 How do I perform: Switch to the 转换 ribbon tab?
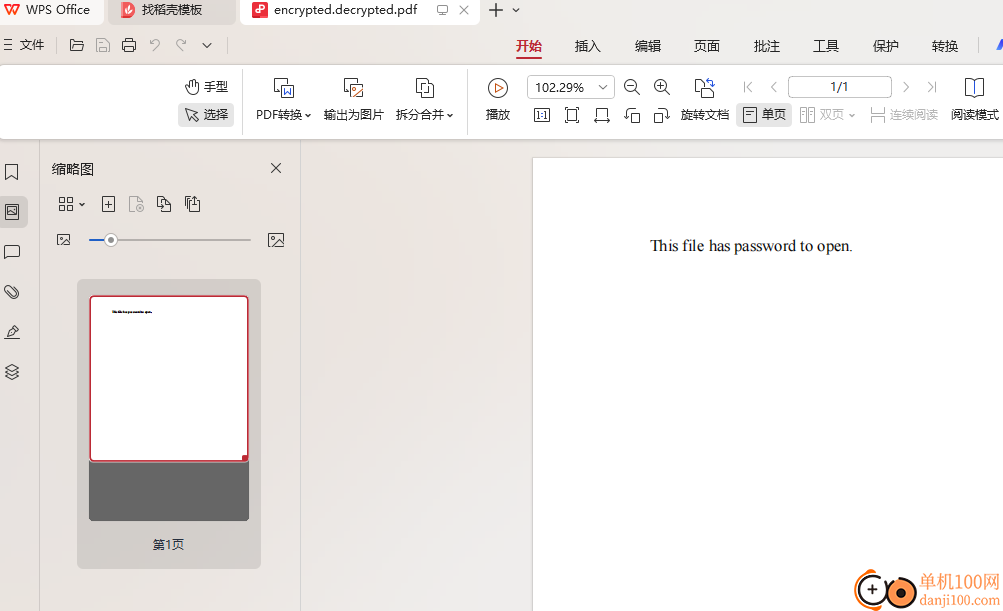(945, 46)
